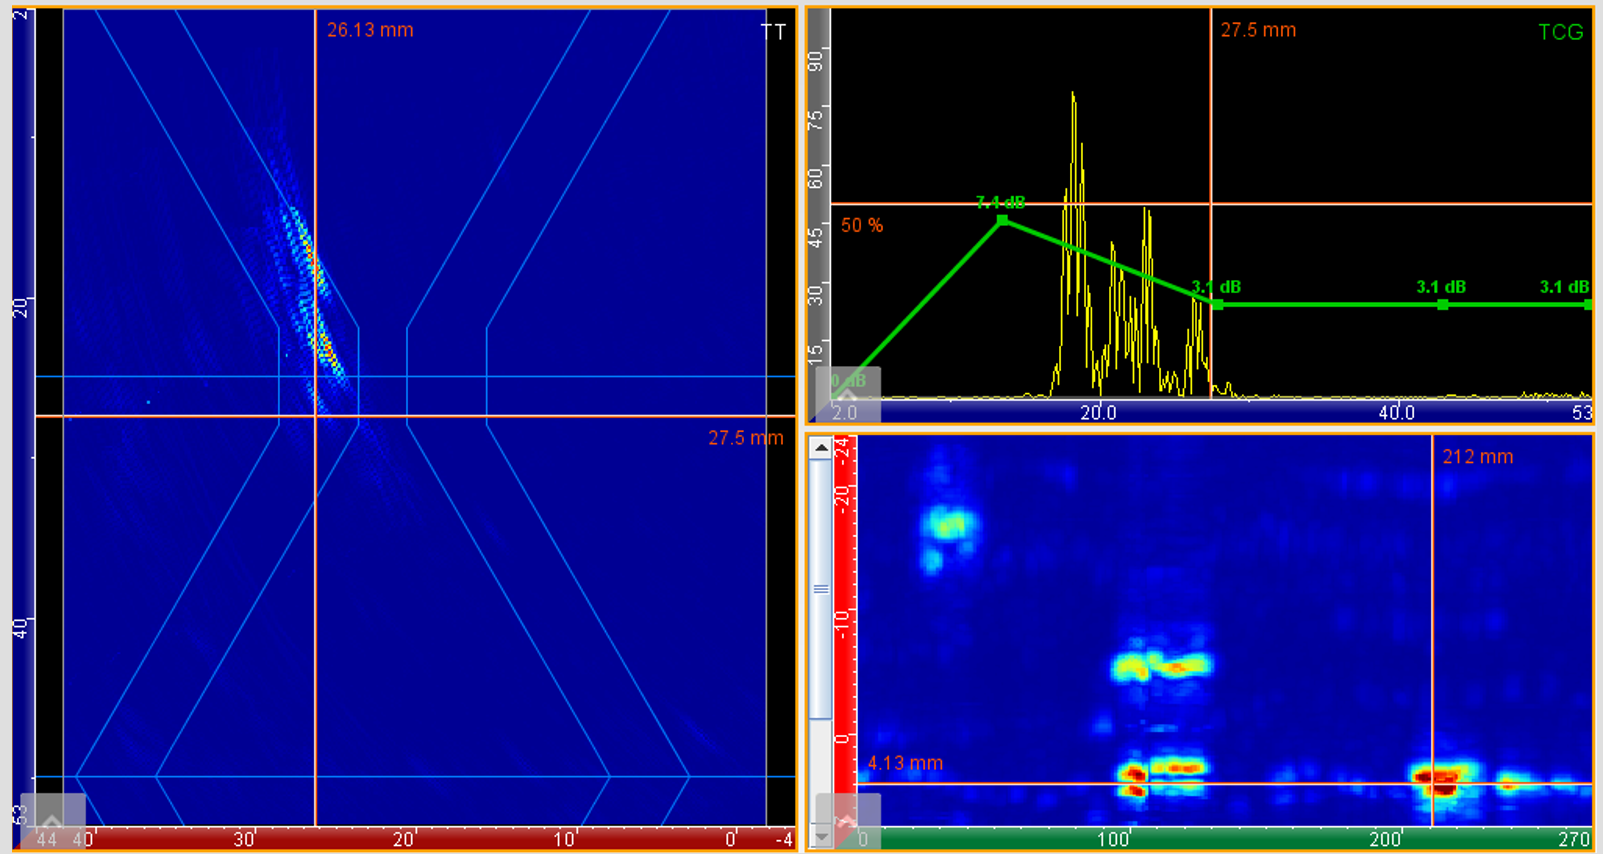The height and width of the screenshot is (854, 1603).
Task: Click the 4.13 mm index cursor label
Action: point(905,763)
